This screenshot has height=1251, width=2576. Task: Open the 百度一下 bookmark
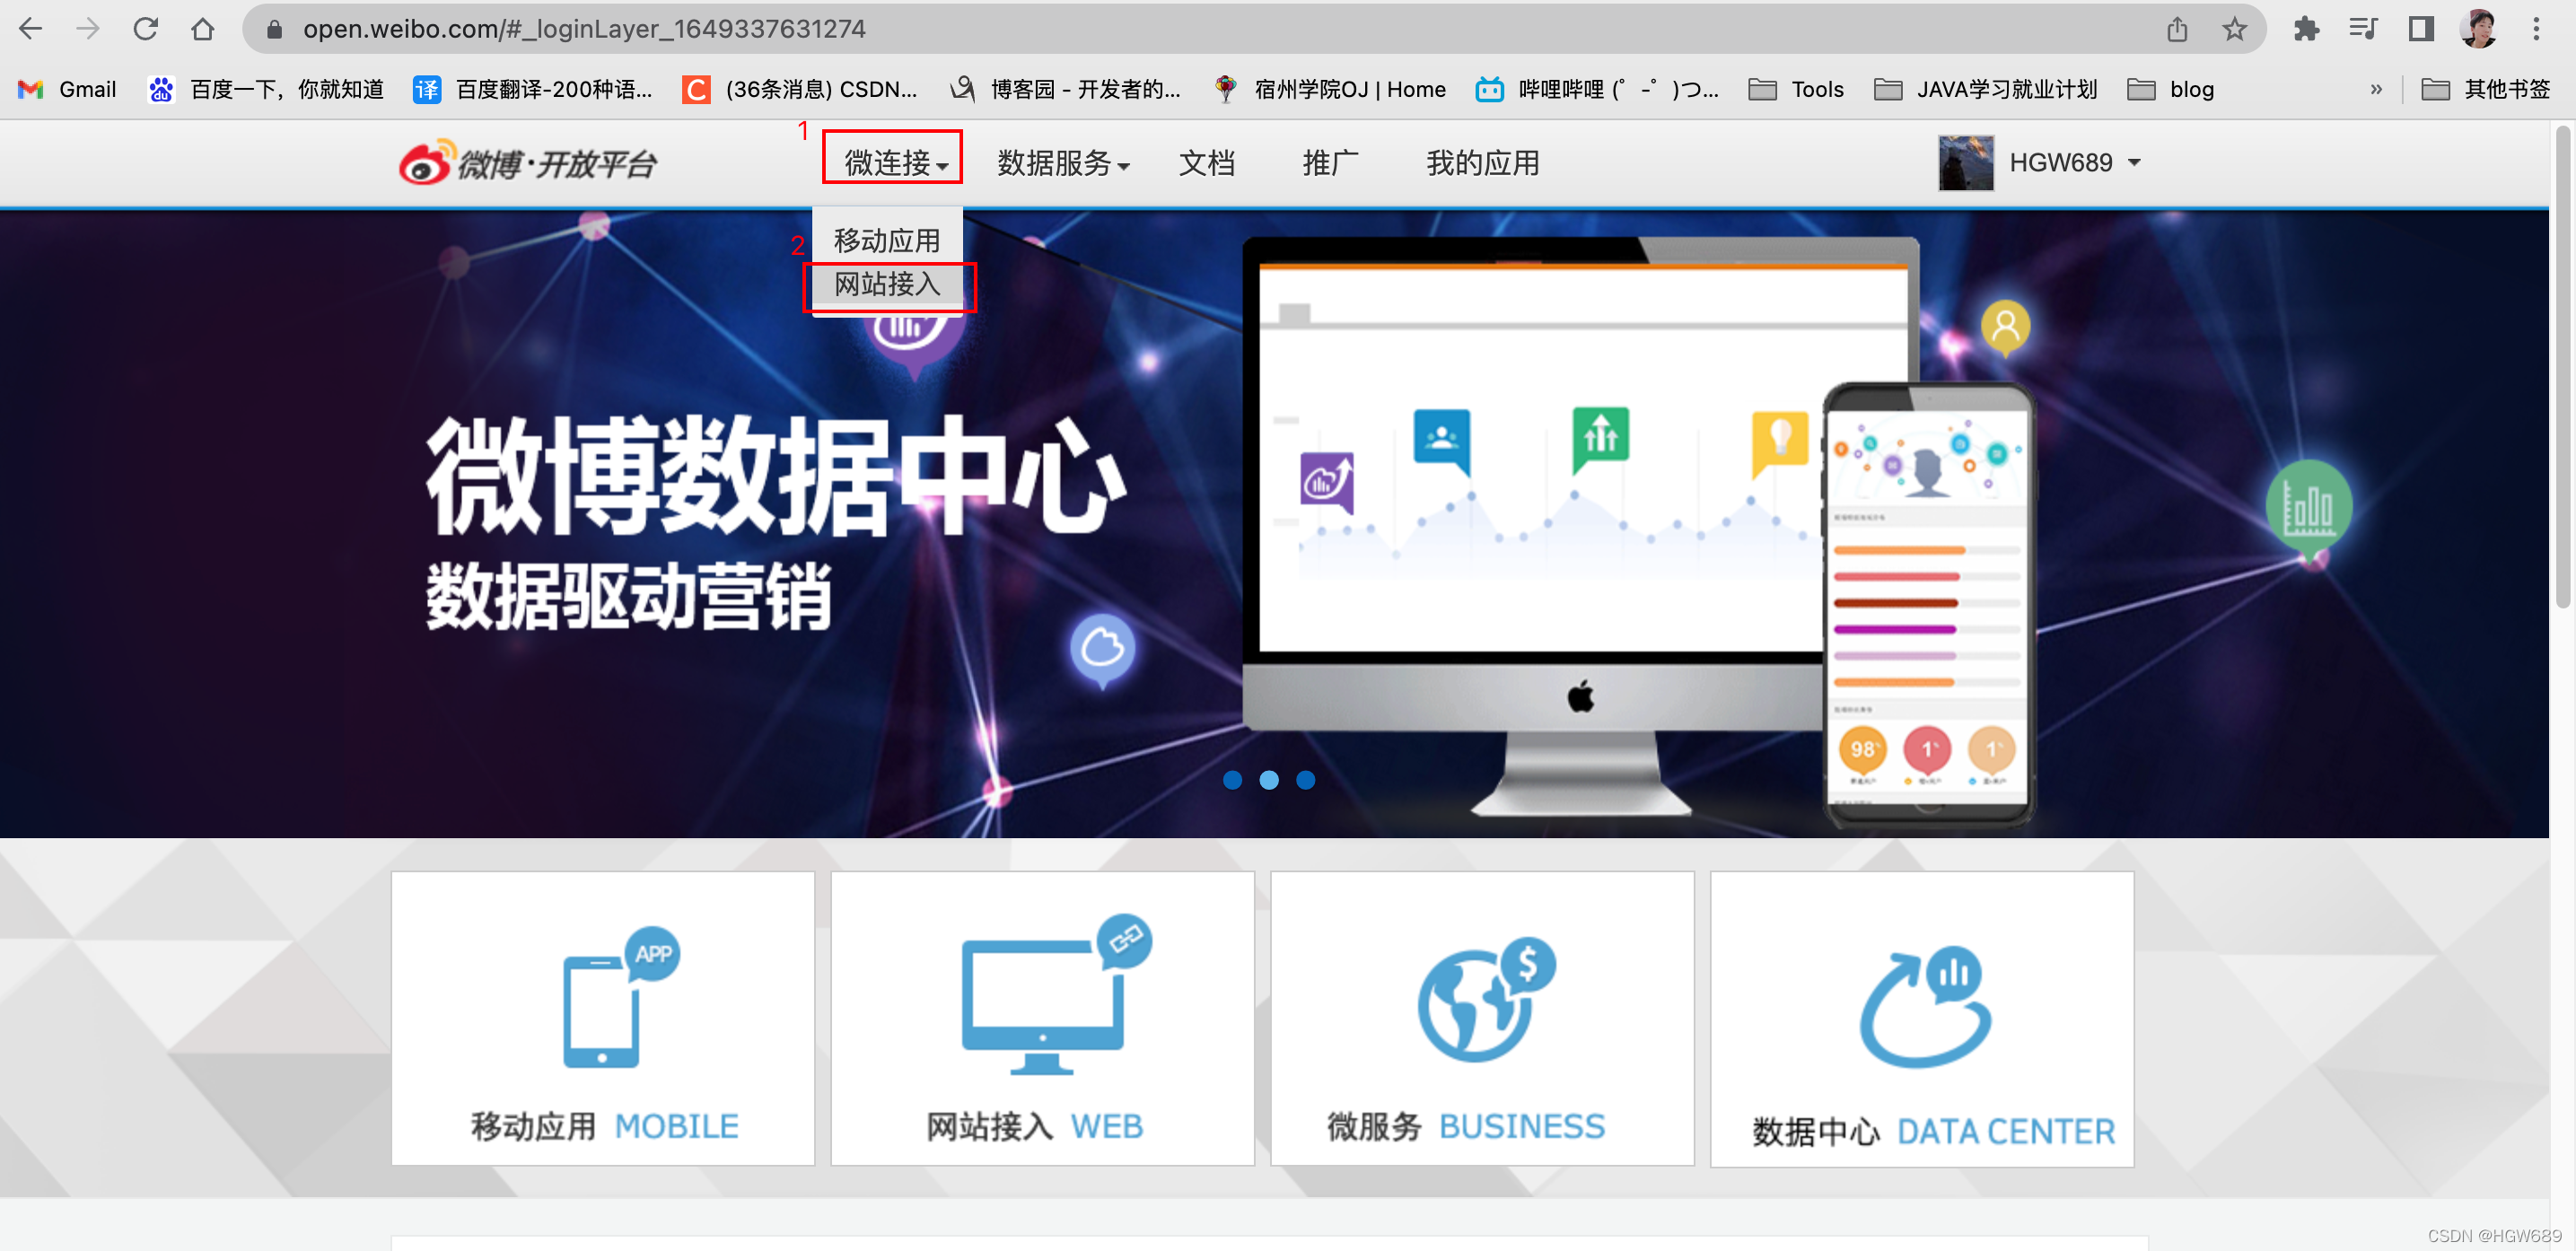click(x=266, y=89)
